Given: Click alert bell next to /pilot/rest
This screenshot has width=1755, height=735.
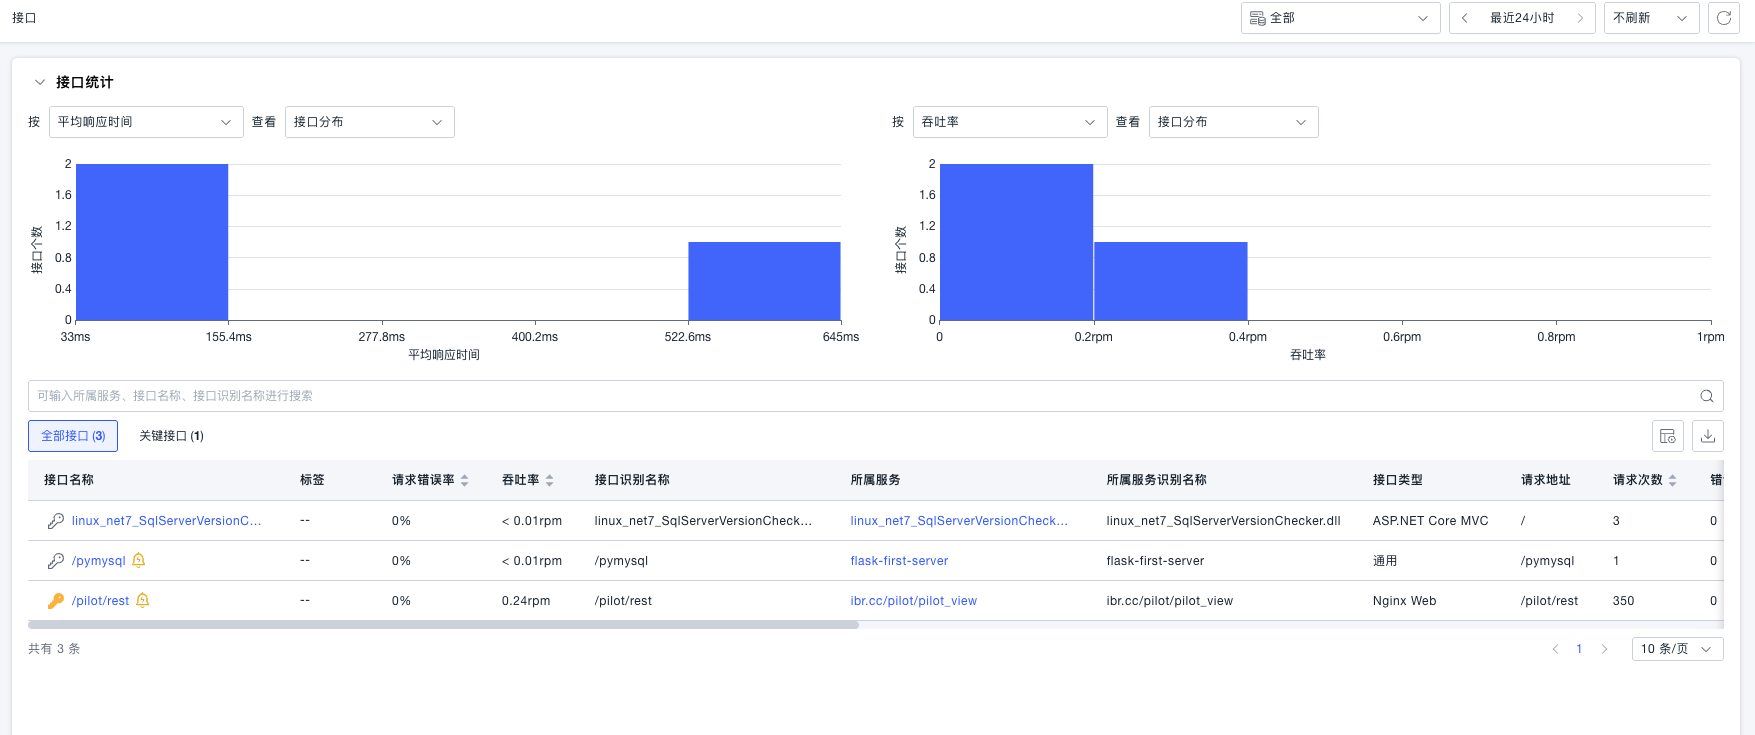Looking at the screenshot, I should 143,600.
